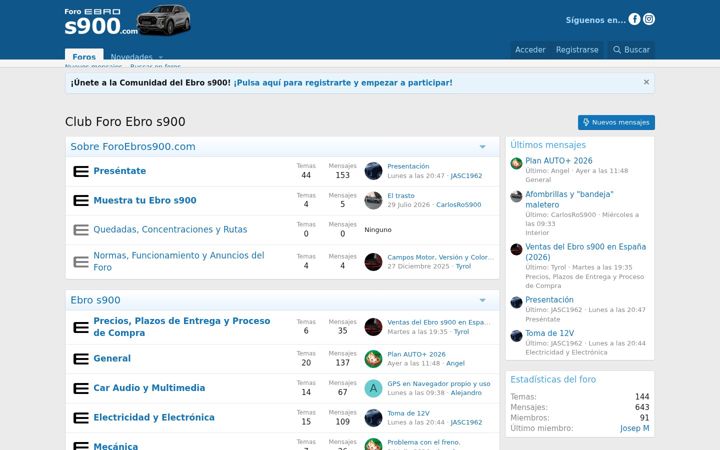Open the Ebro s900 category title
The image size is (720, 450).
pyautogui.click(x=95, y=300)
